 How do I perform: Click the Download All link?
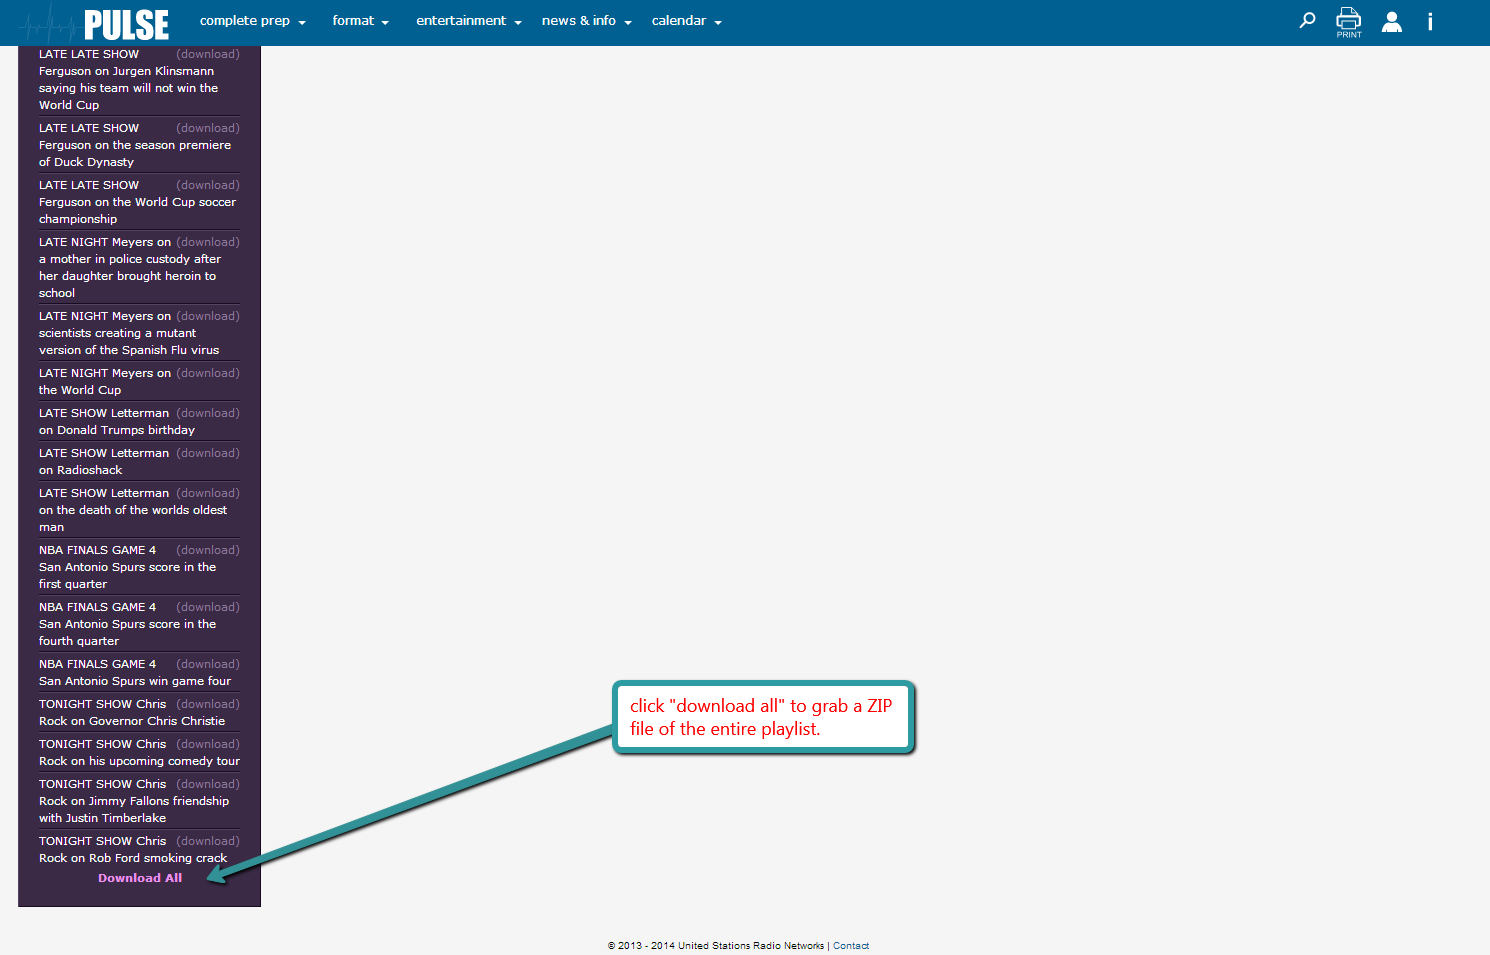(140, 878)
